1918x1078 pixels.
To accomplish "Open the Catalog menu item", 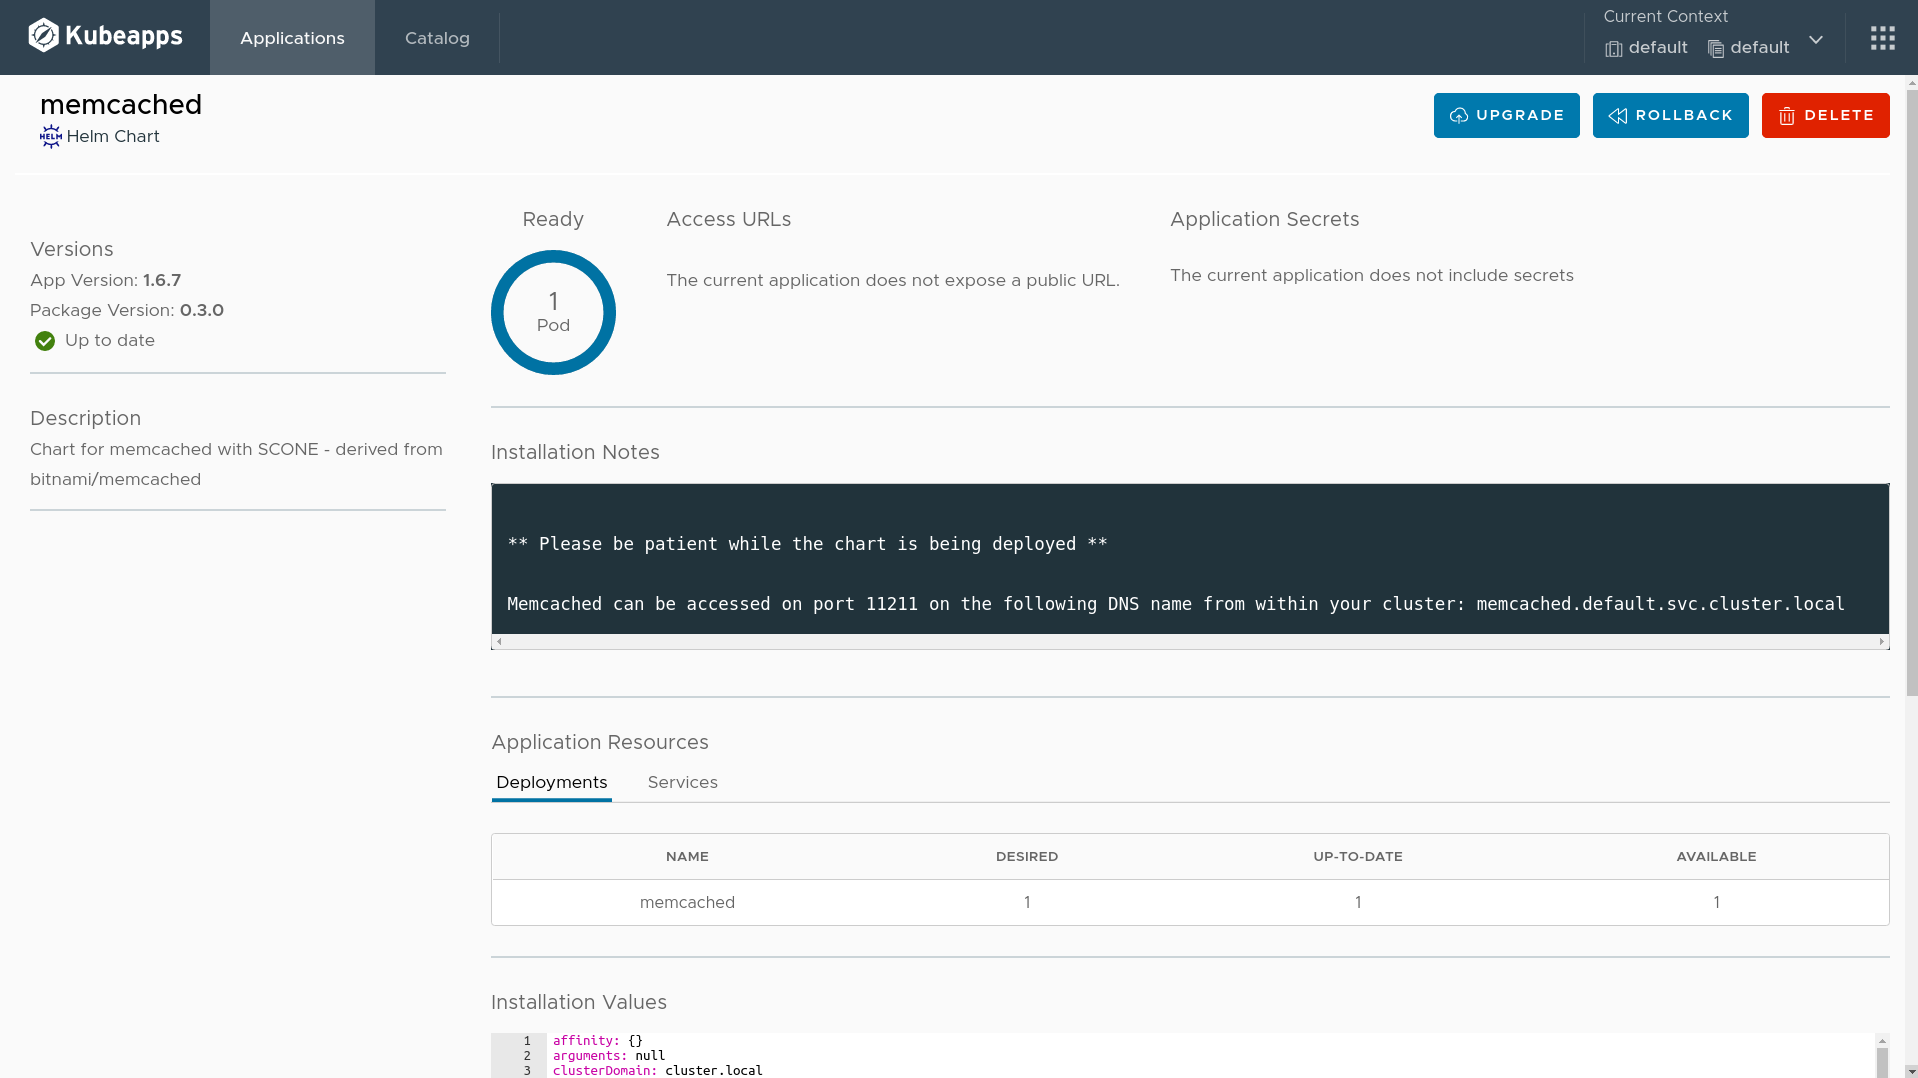I will [x=436, y=37].
